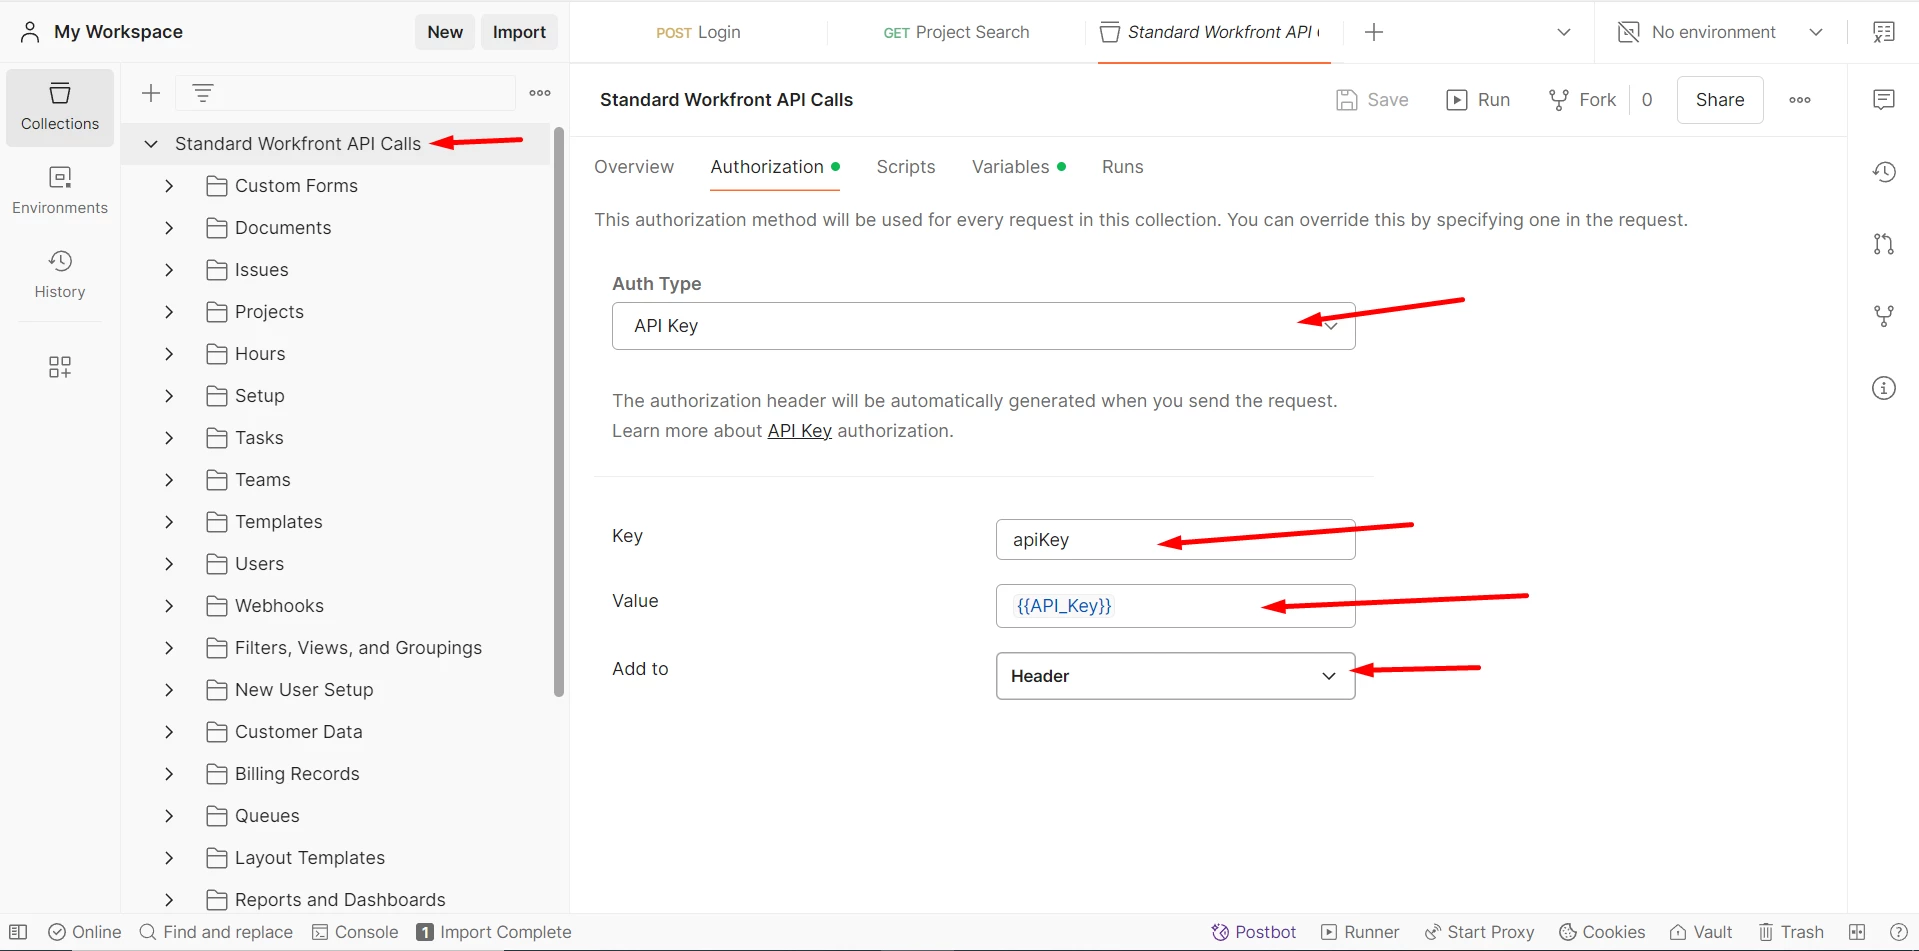Run the collection with Run button
Viewport: 1919px width, 951px height.
(x=1478, y=100)
